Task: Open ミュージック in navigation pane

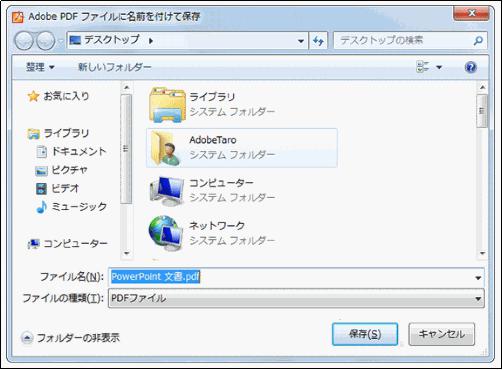Action: click(79, 207)
